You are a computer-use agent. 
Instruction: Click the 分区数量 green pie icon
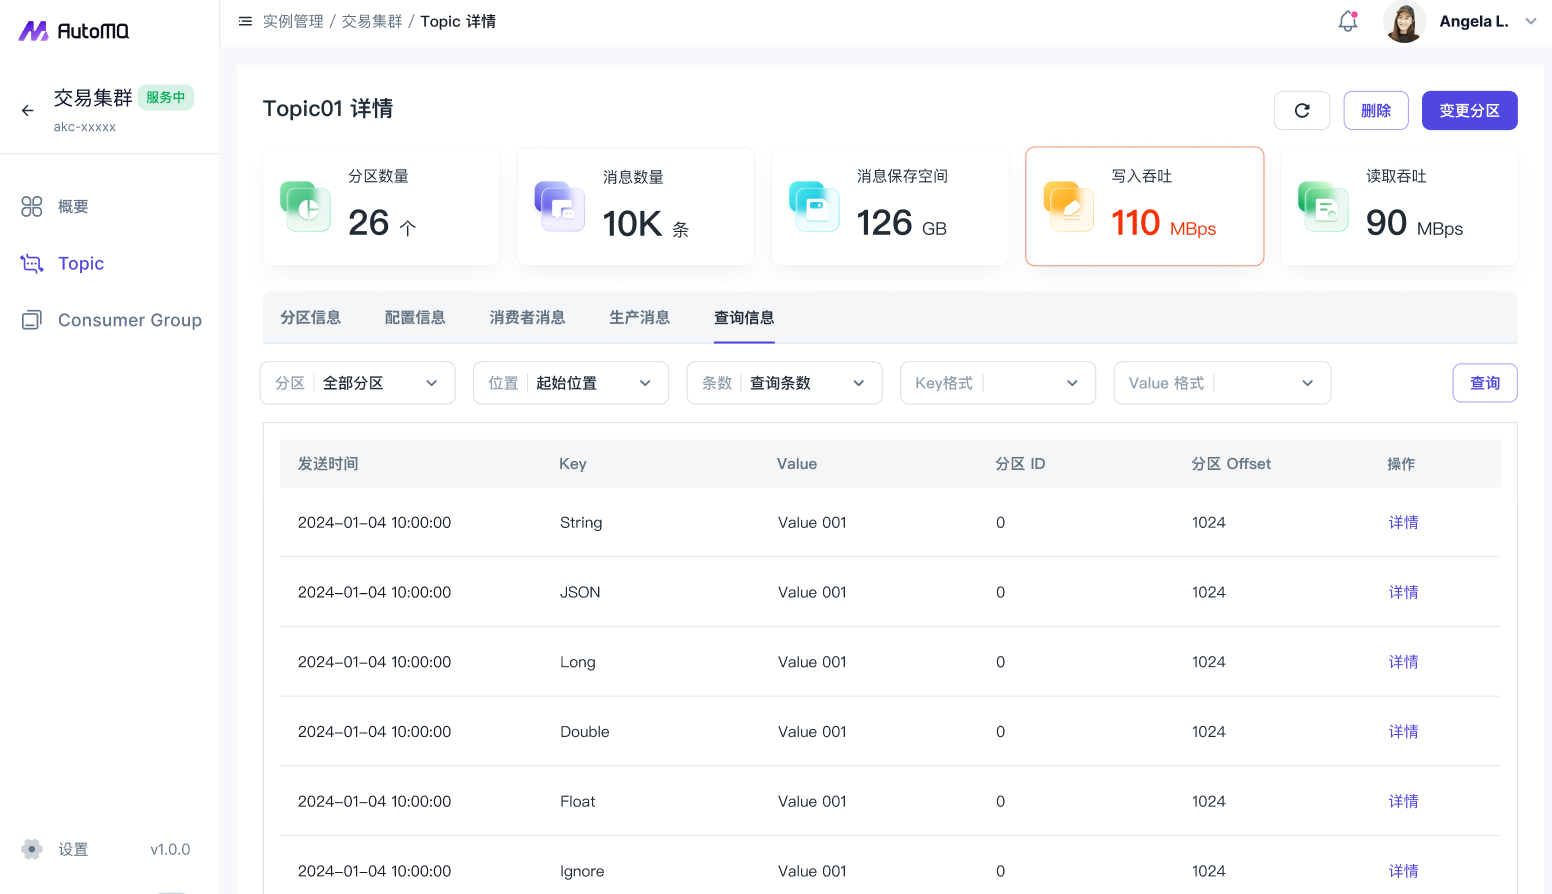pos(305,206)
